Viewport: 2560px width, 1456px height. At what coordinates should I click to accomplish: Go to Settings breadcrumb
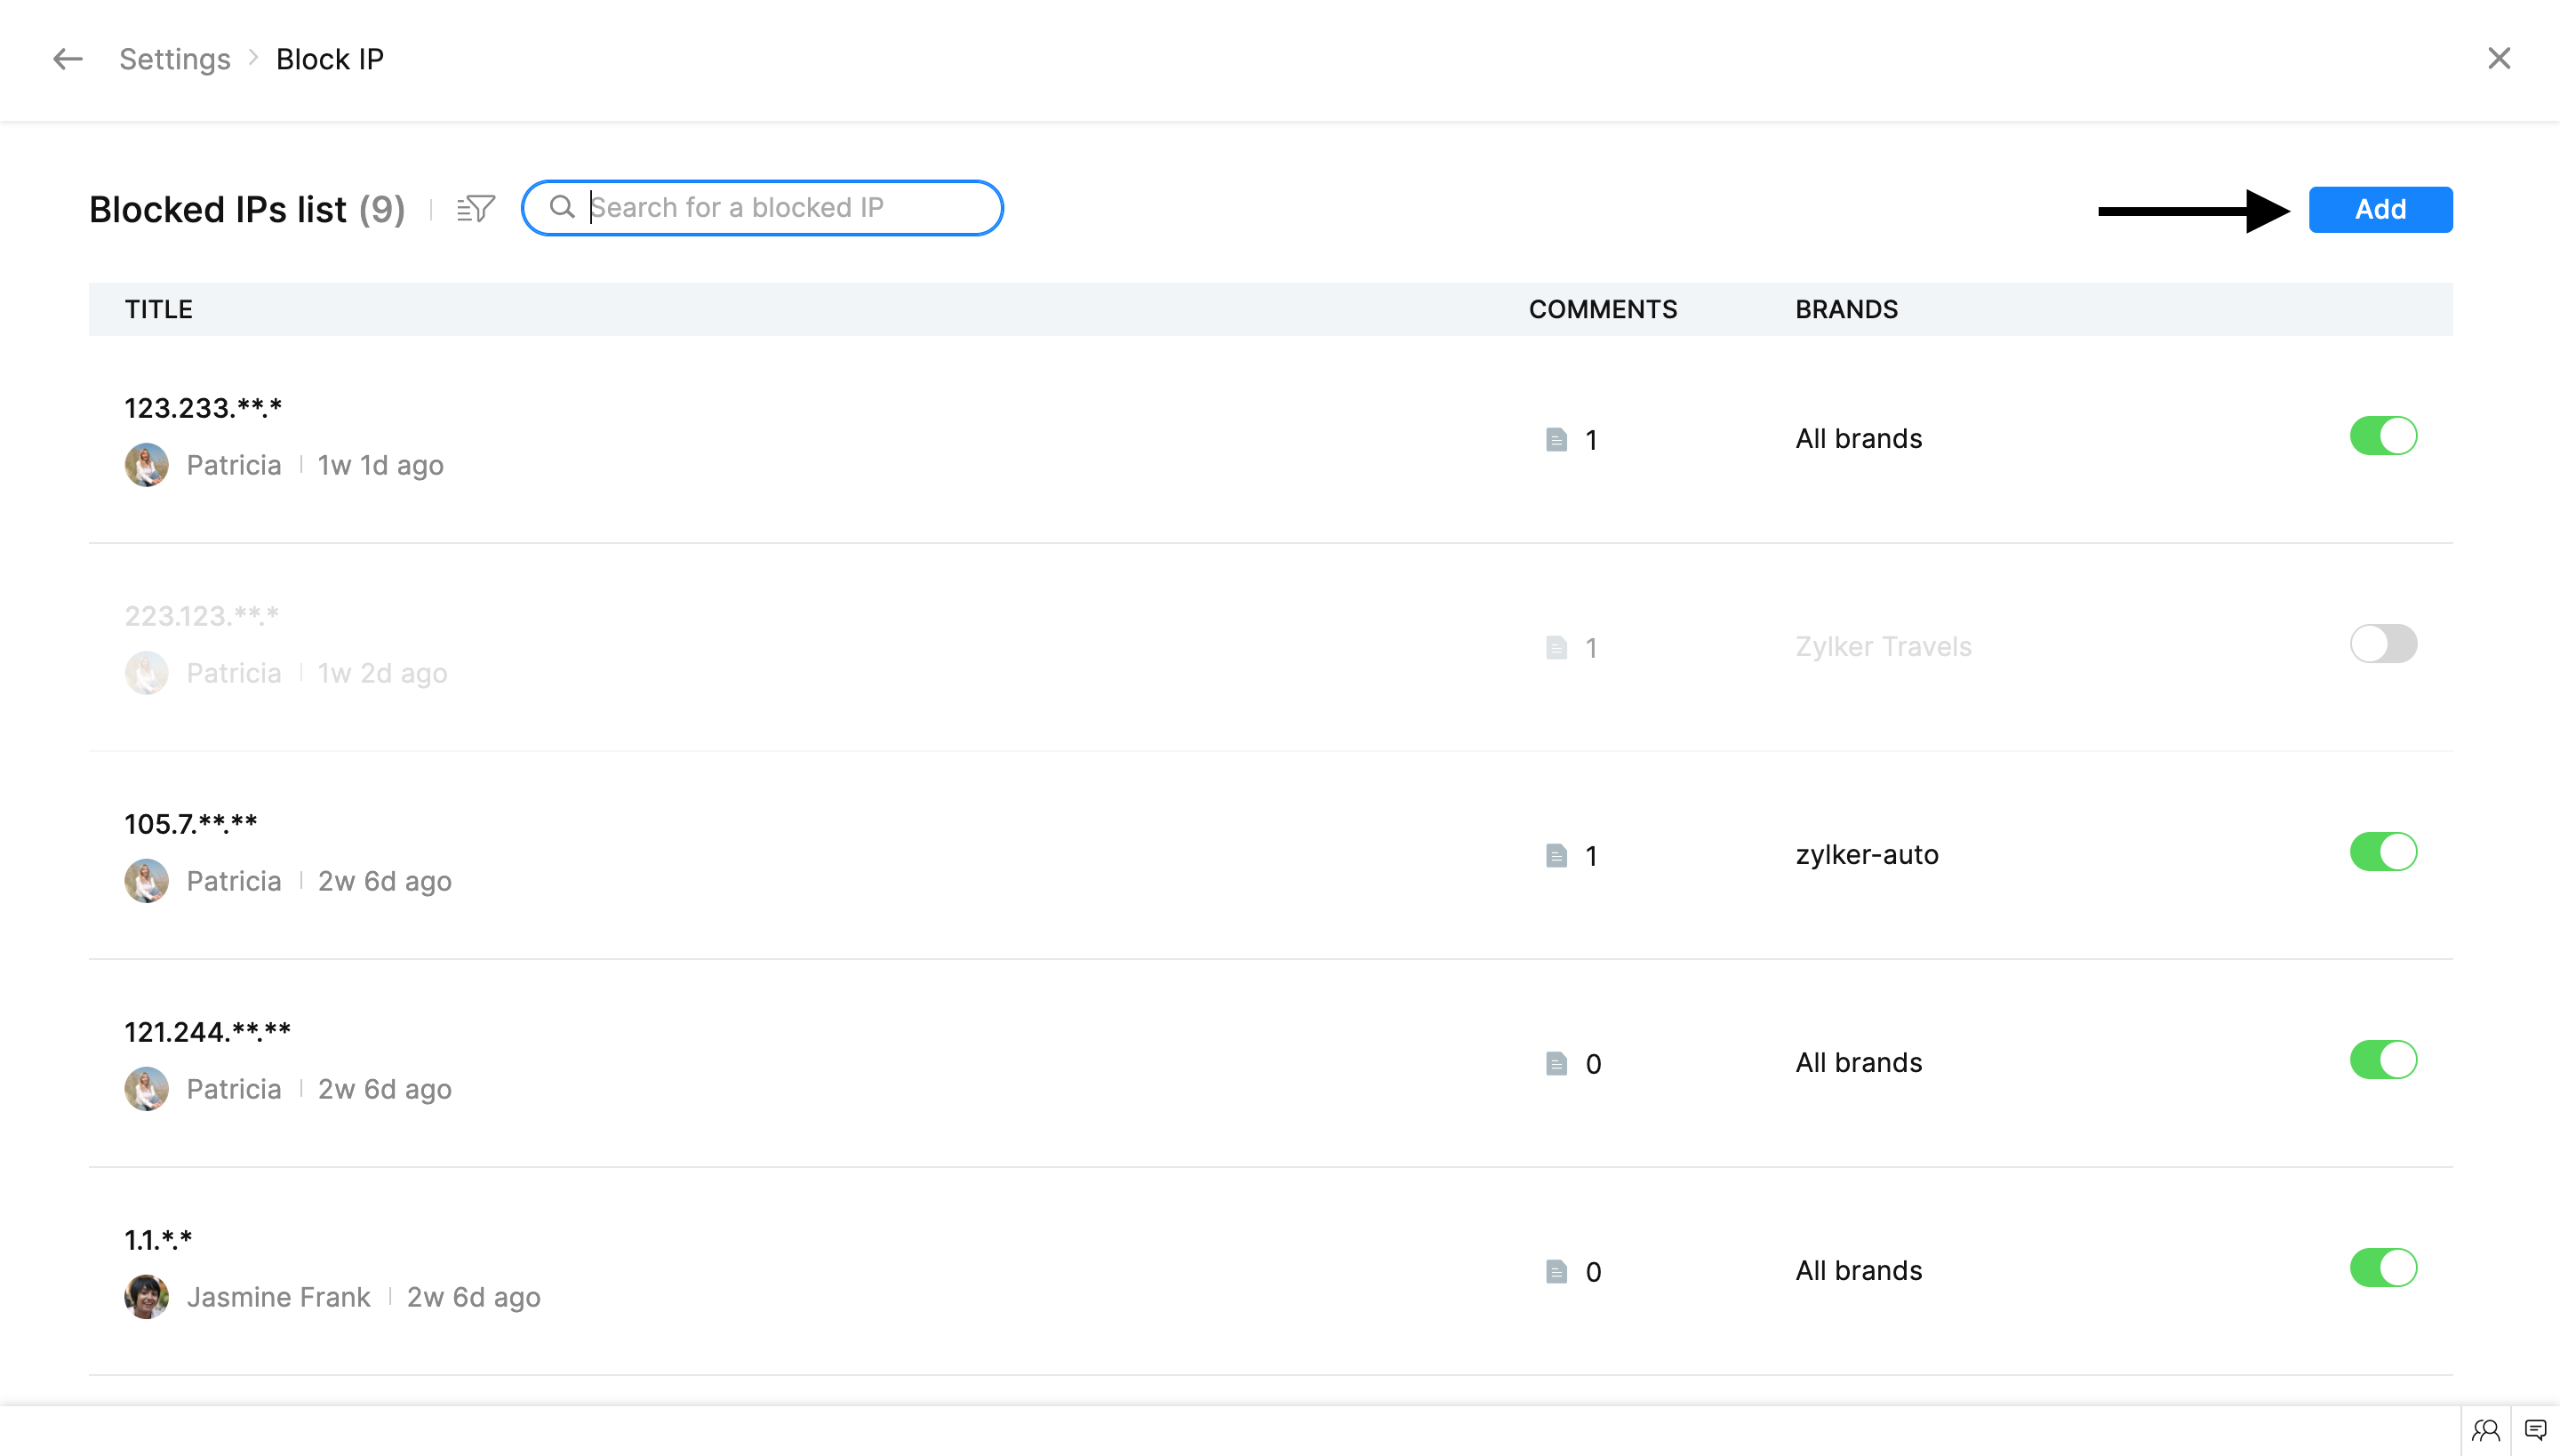tap(175, 59)
